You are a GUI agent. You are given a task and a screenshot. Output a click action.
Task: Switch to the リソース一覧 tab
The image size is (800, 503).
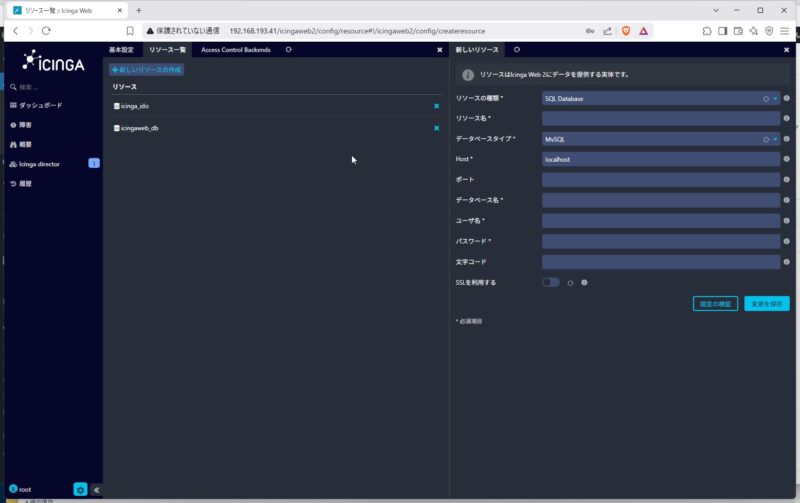[x=167, y=49]
